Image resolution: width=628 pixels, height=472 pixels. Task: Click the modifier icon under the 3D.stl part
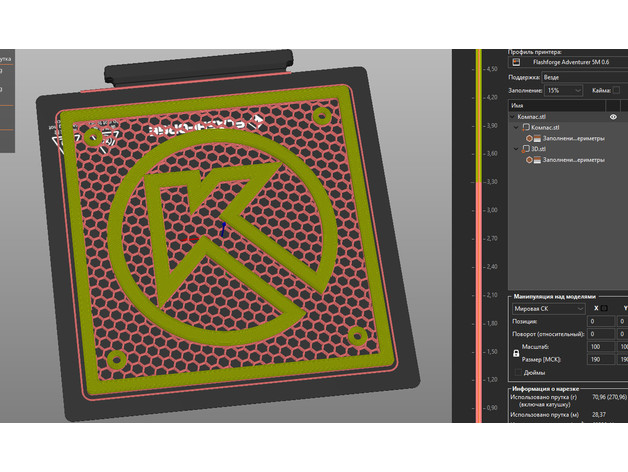click(531, 159)
